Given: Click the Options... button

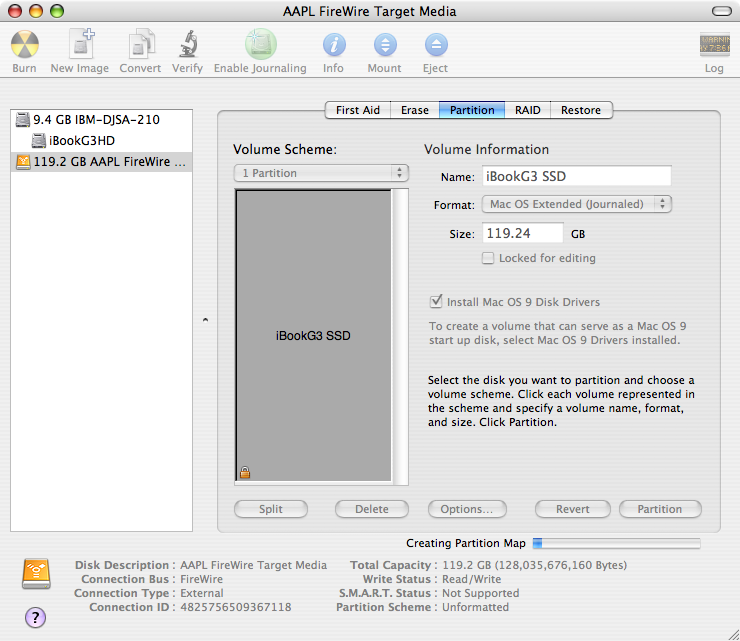Looking at the screenshot, I should point(467,509).
